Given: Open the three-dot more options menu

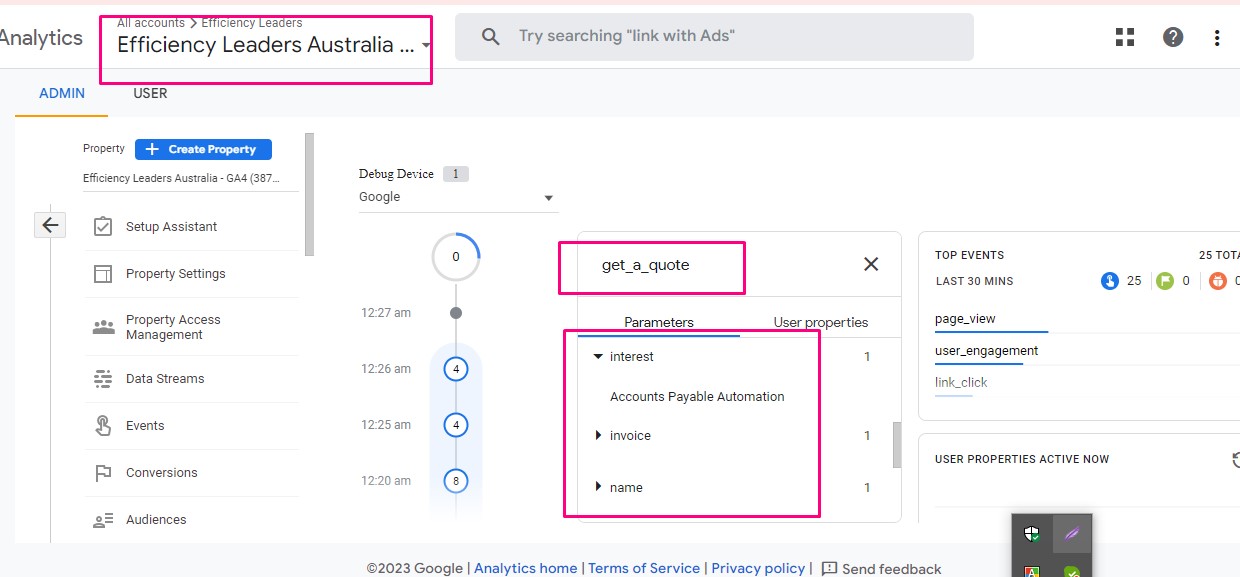Looking at the screenshot, I should coord(1217,38).
